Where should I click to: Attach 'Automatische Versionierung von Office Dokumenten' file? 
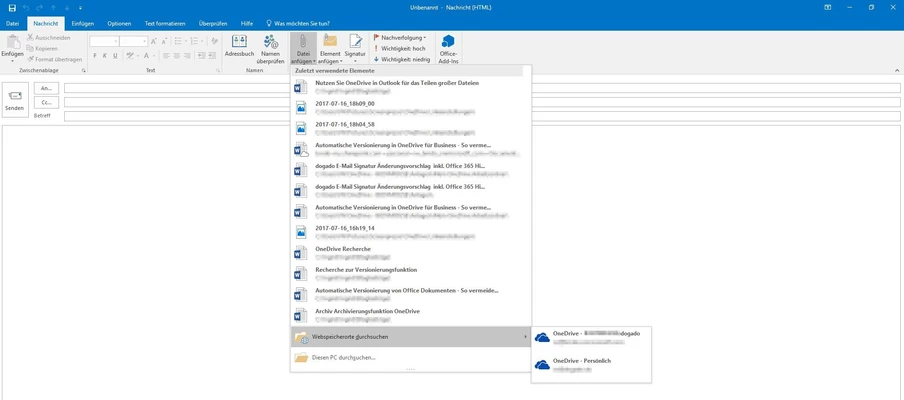(410, 294)
